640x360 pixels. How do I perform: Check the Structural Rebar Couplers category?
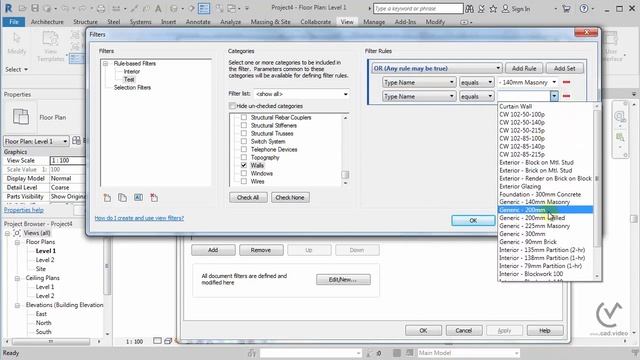(244, 118)
